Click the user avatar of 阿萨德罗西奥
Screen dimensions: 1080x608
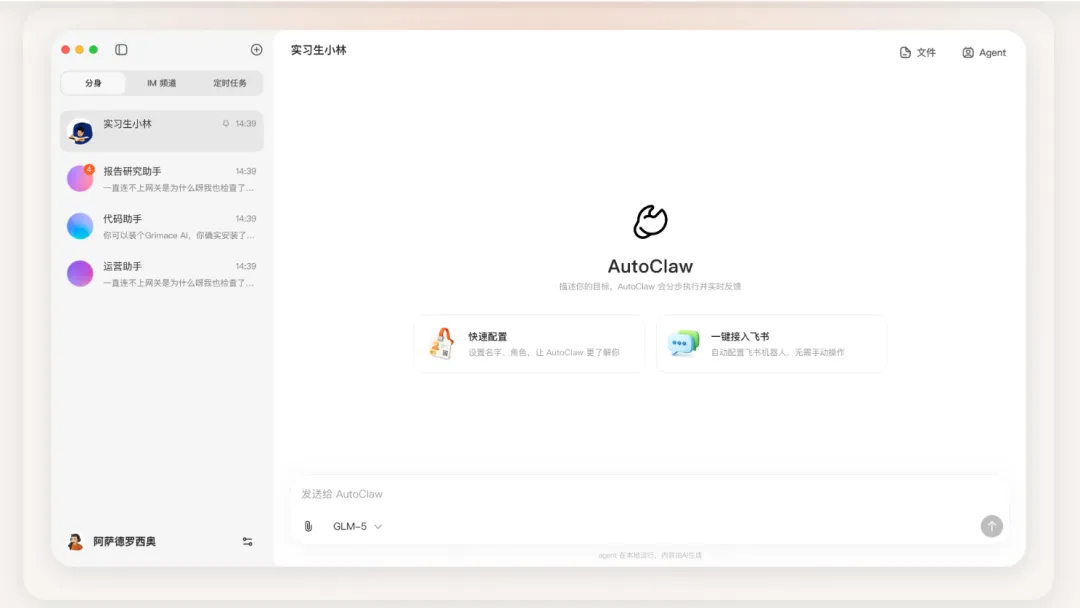click(x=75, y=542)
